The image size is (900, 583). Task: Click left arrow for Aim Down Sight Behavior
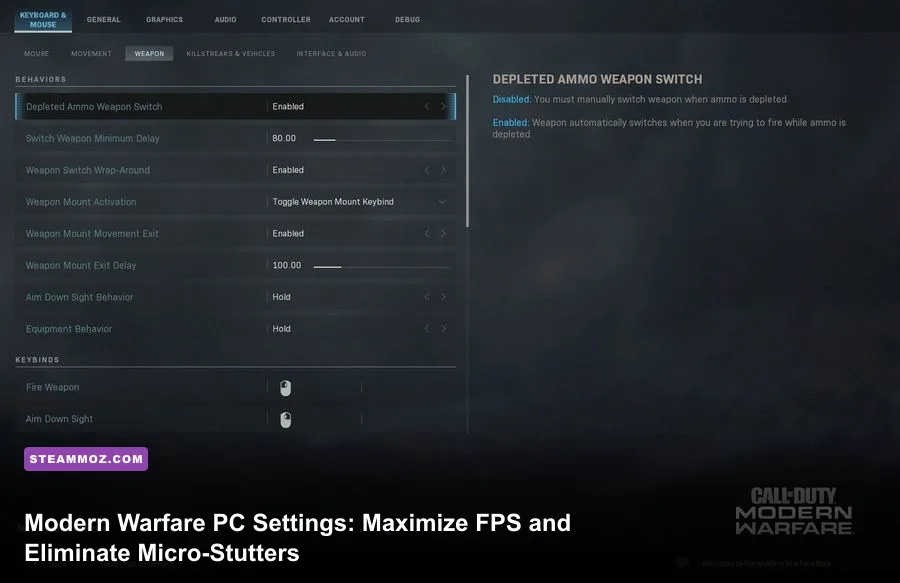[427, 297]
